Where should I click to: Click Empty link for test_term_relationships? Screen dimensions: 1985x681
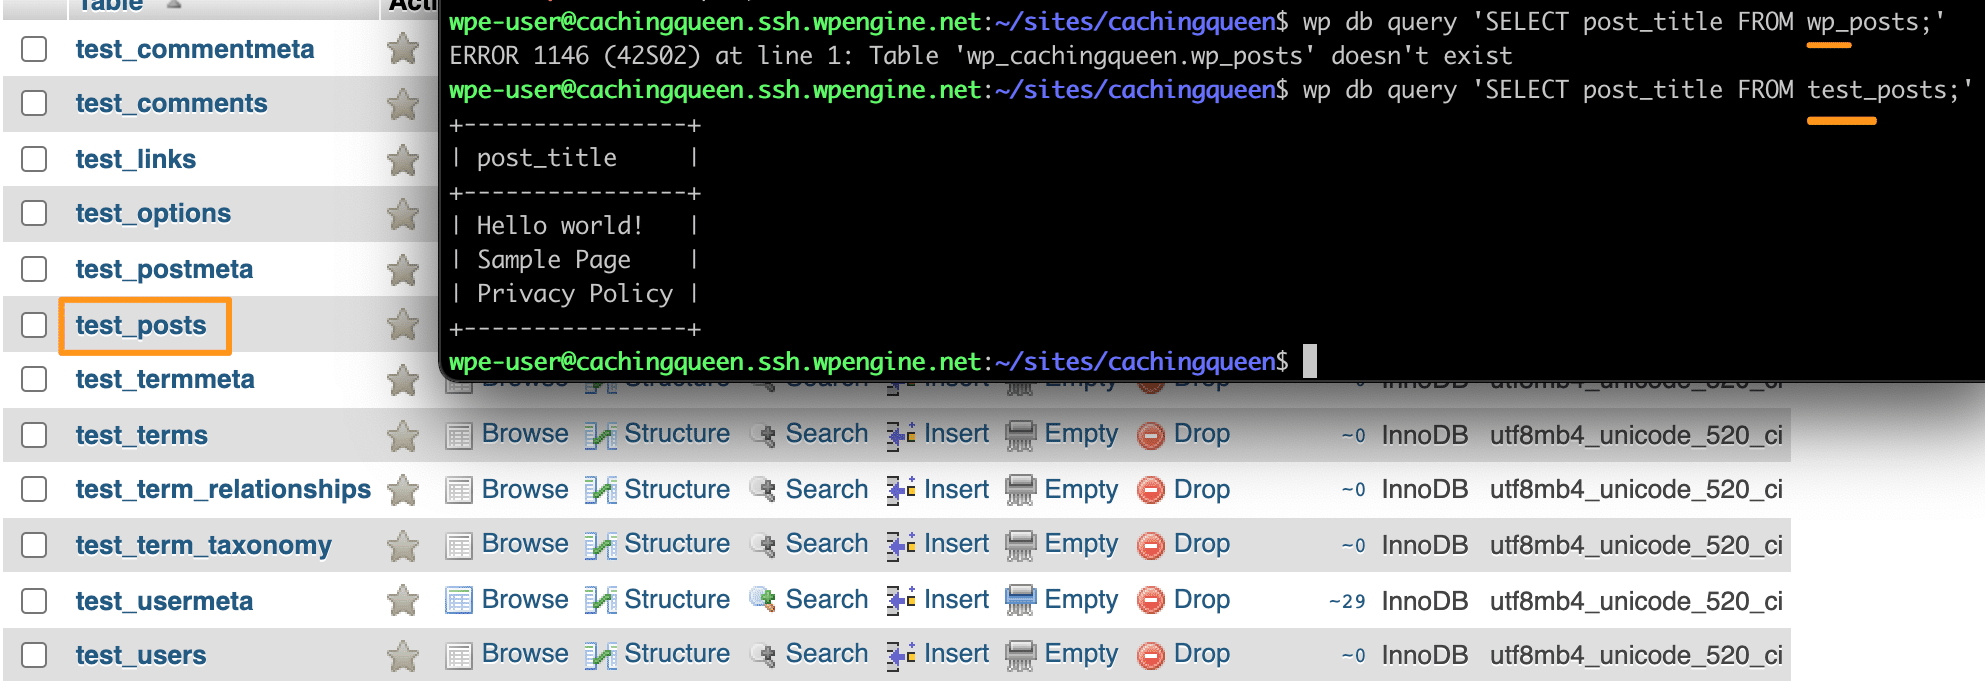point(1080,489)
